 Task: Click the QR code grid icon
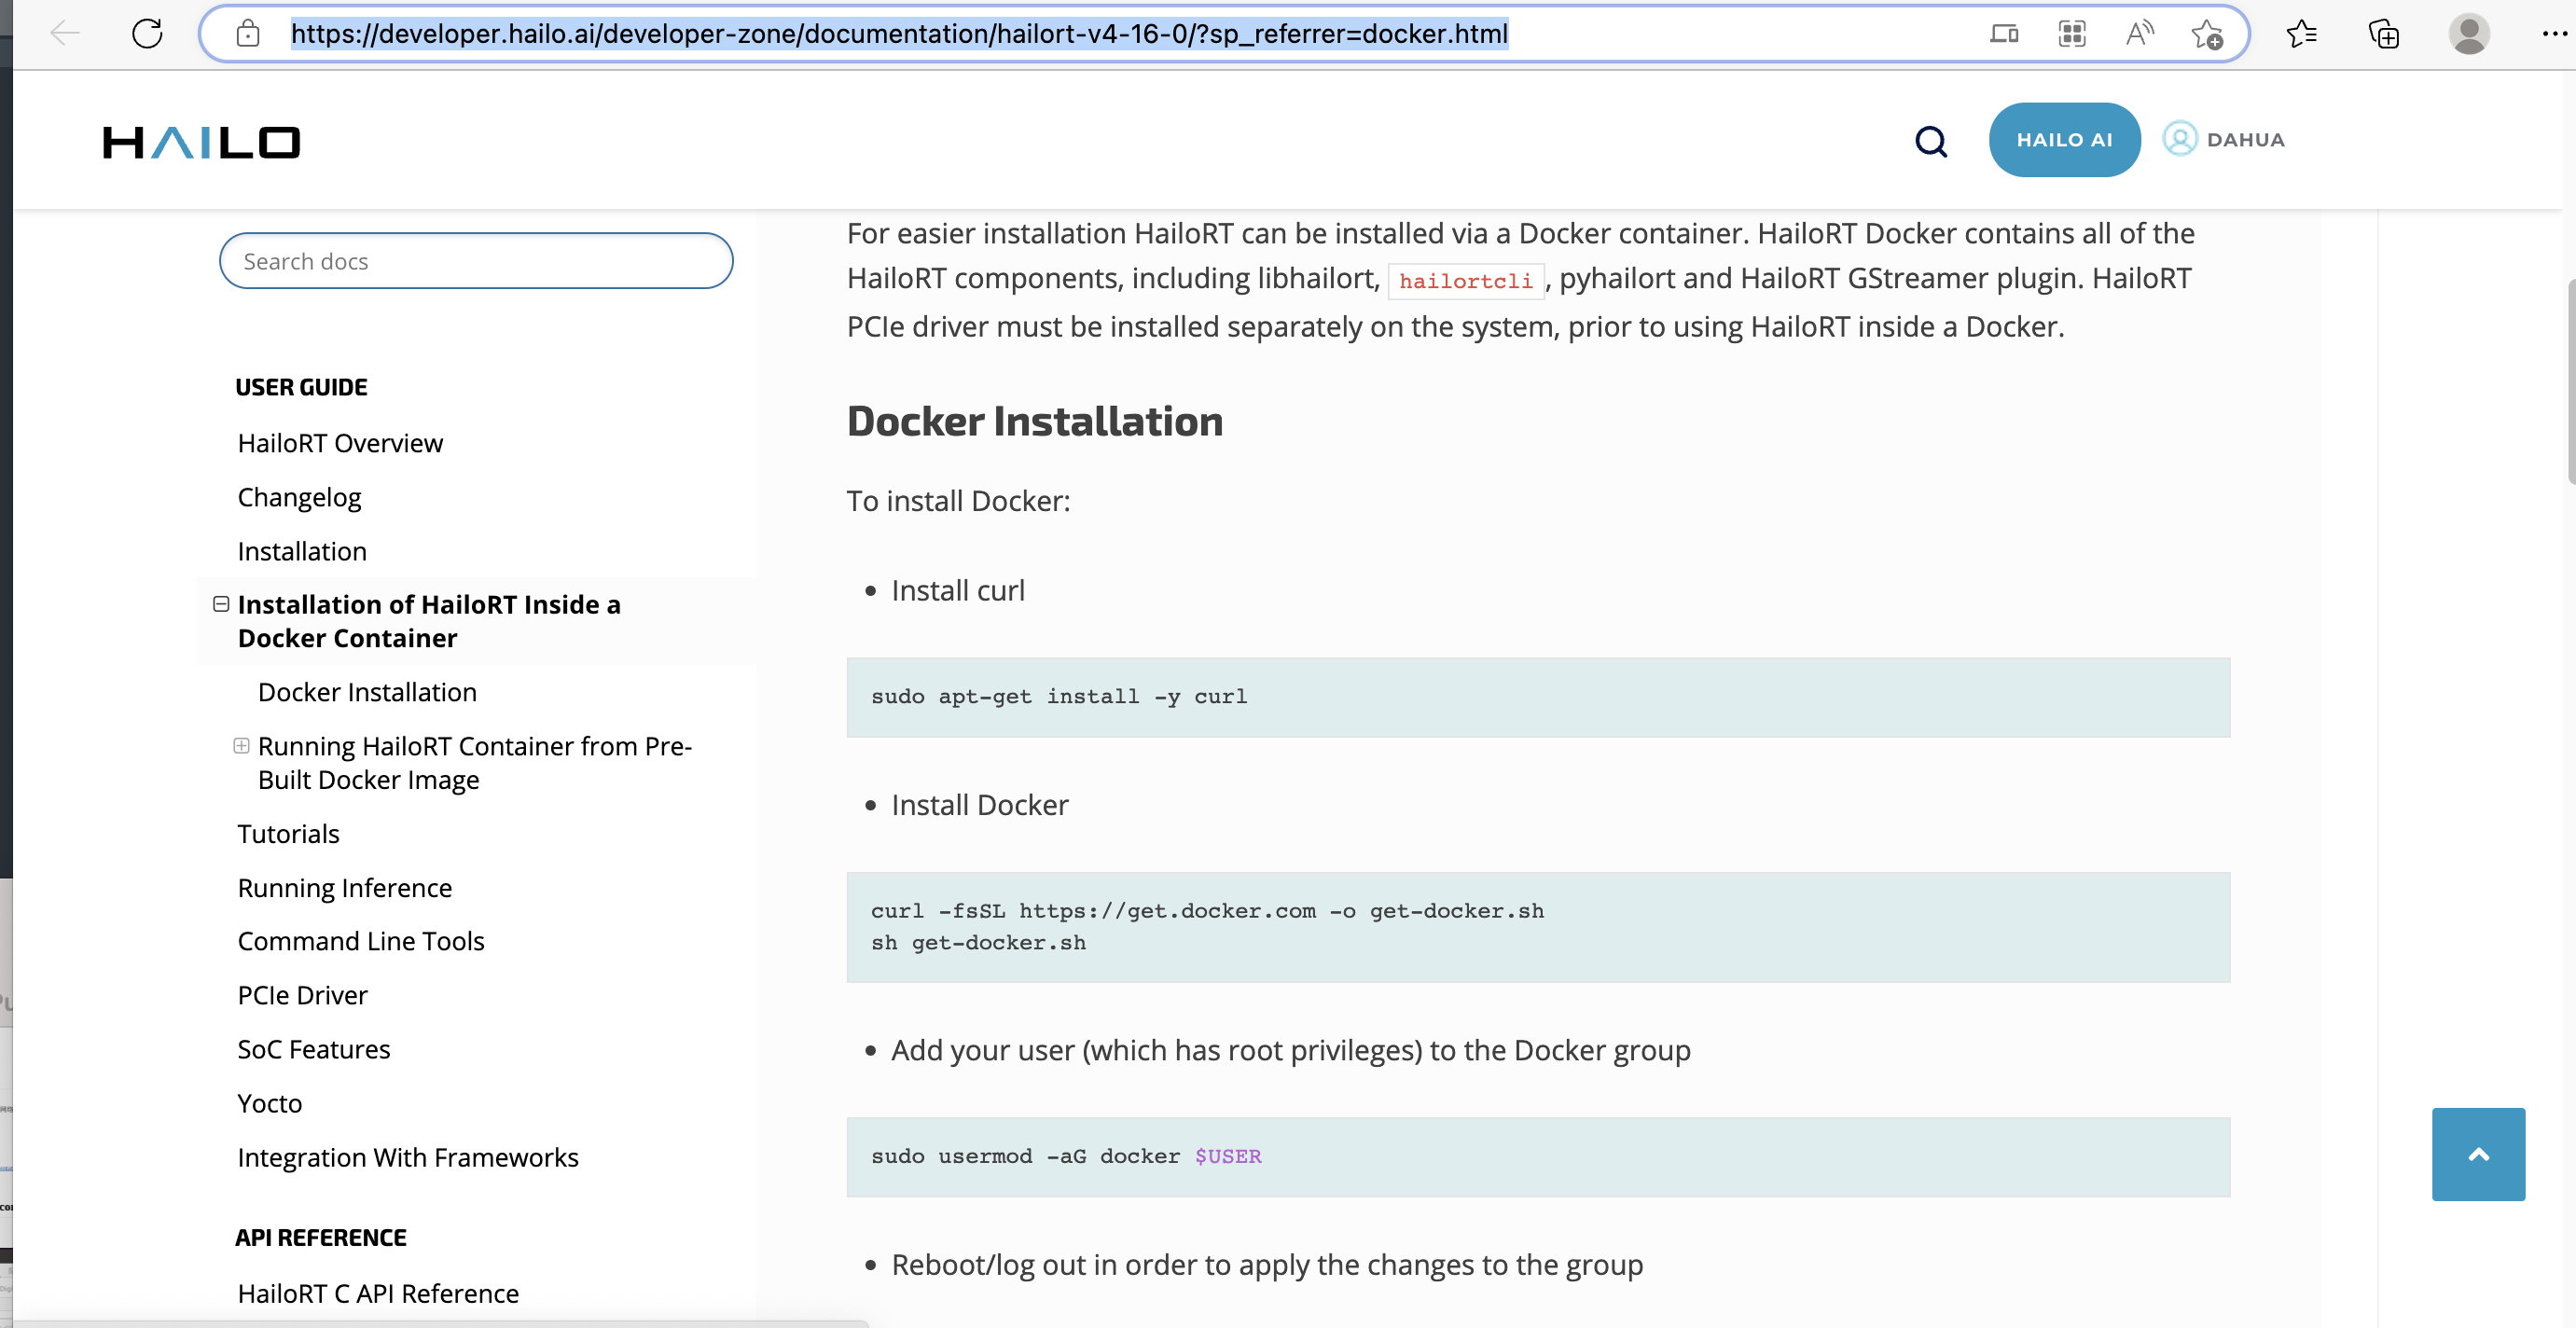point(2071,33)
